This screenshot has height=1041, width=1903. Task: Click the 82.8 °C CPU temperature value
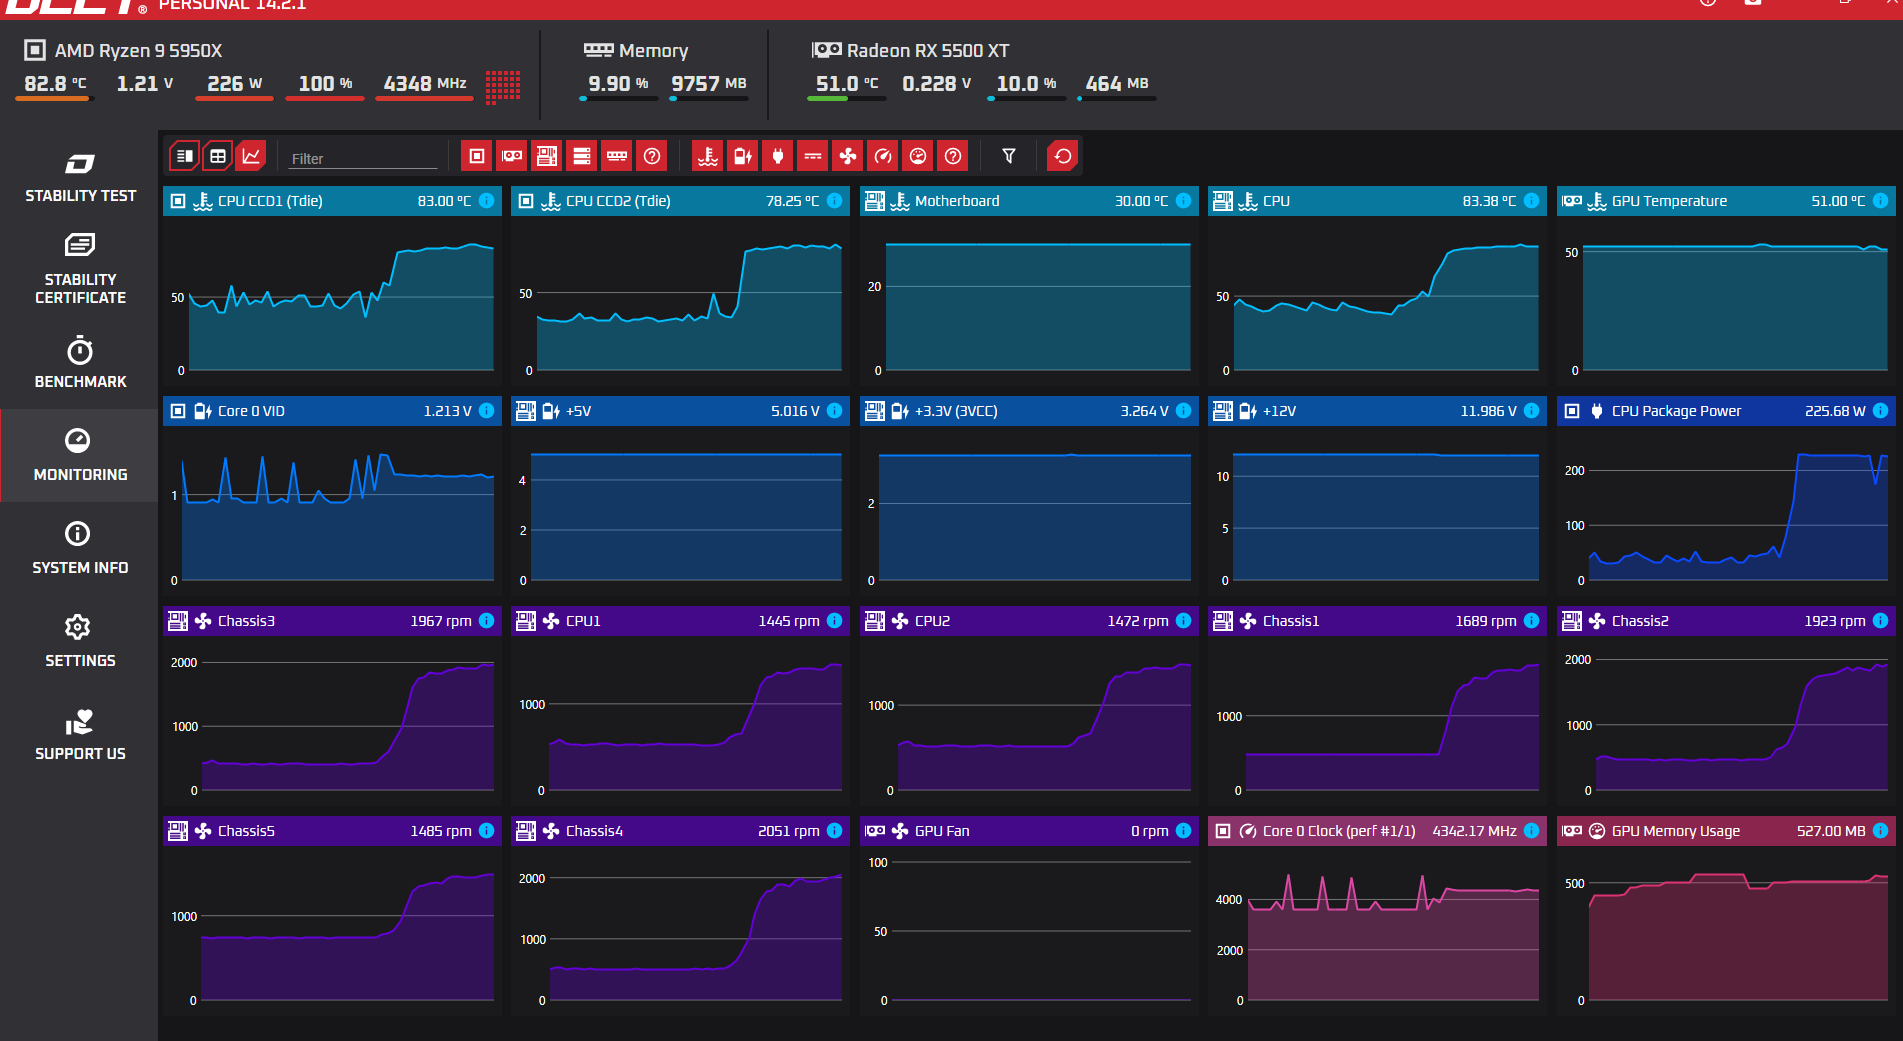[55, 84]
